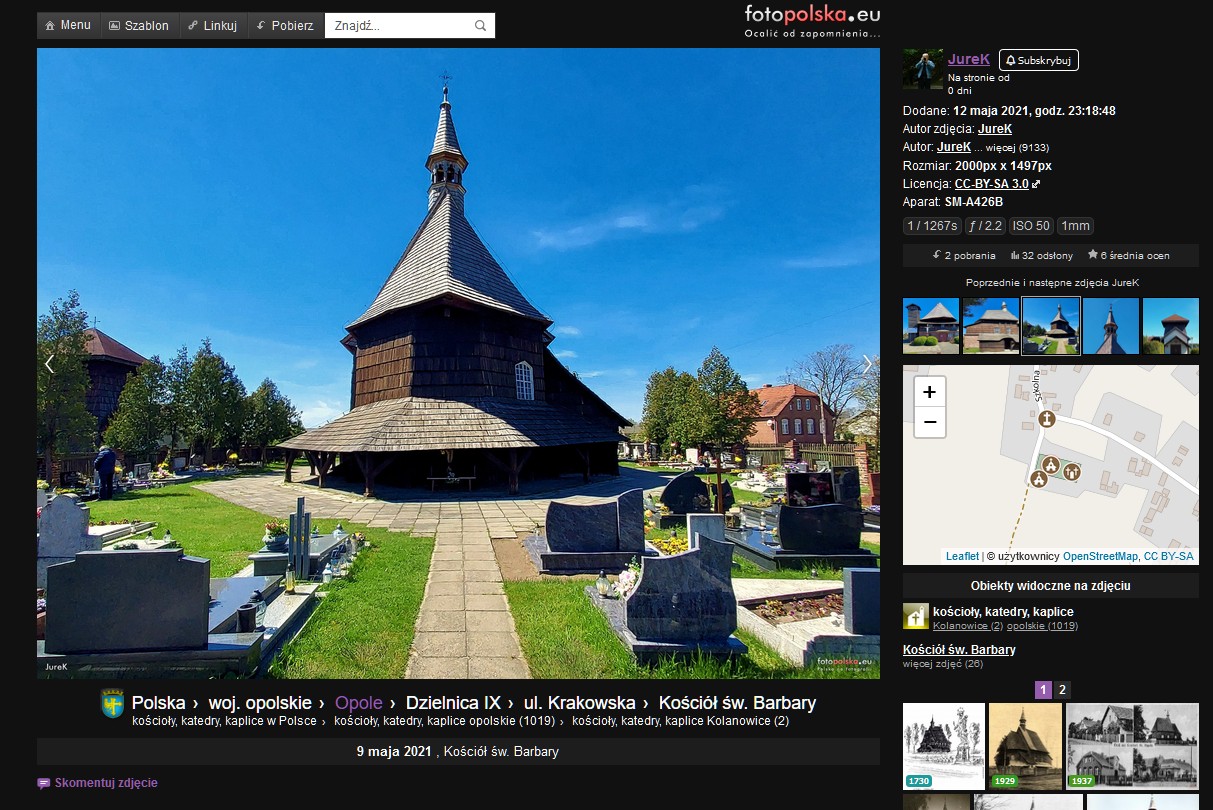Screen dimensions: 1213x810
Task: Click Skomentuj zdjęcie to comment
Action: pyautogui.click(x=105, y=783)
